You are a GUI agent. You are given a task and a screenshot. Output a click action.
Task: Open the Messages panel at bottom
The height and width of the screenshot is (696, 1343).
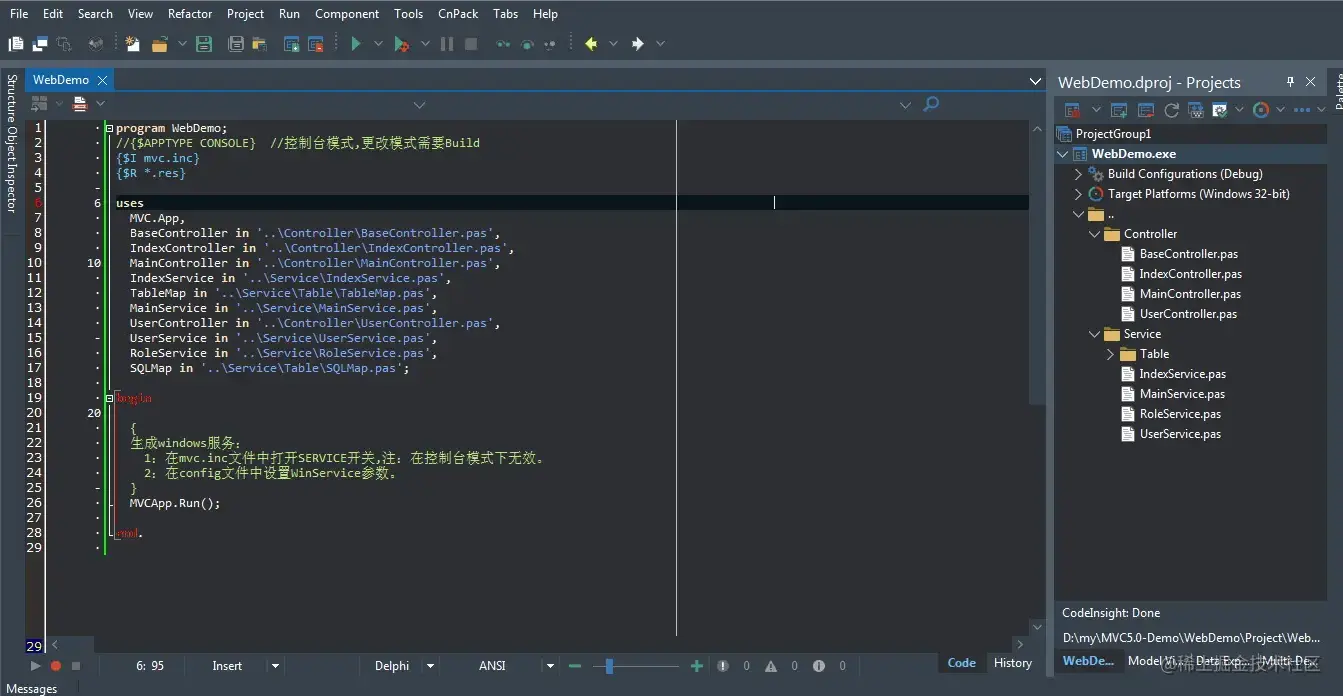point(32,688)
